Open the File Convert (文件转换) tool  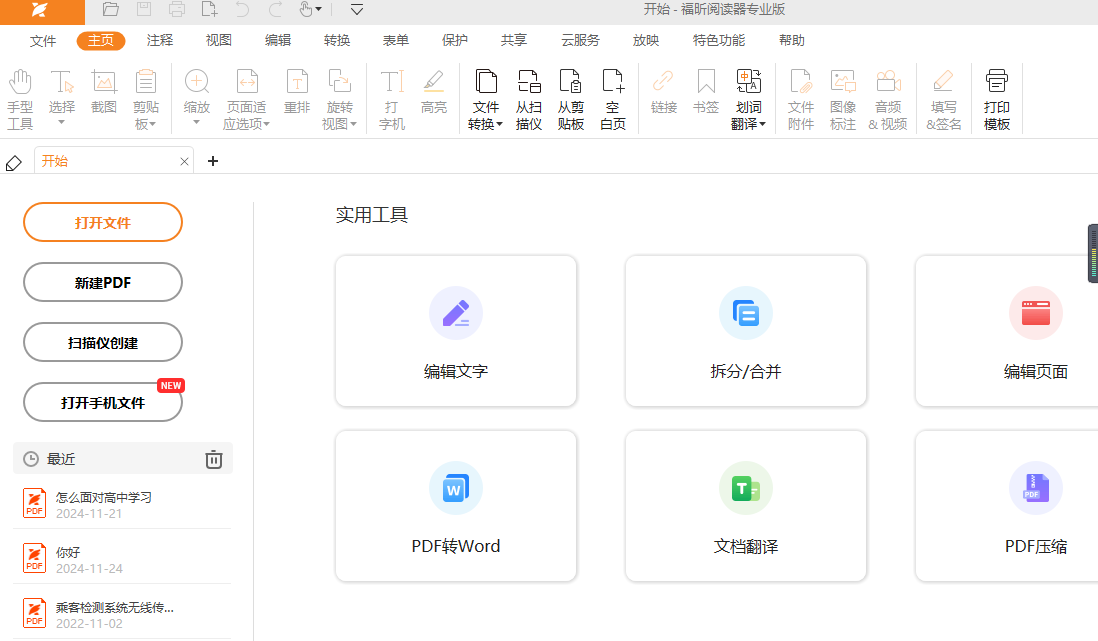click(x=485, y=99)
